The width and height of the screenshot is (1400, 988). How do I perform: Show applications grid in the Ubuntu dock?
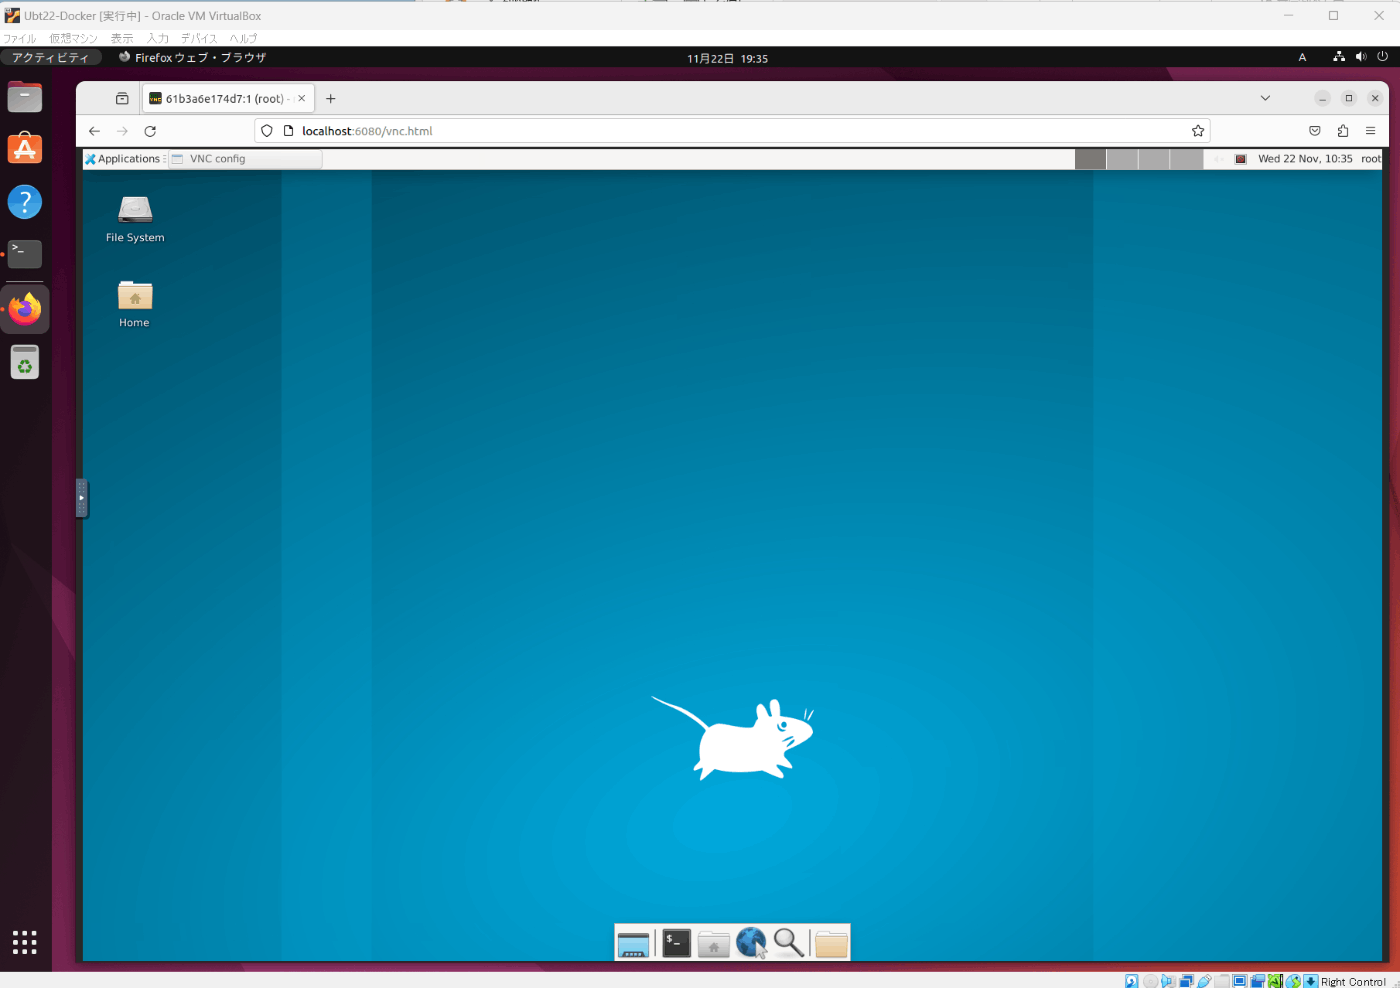(25, 941)
